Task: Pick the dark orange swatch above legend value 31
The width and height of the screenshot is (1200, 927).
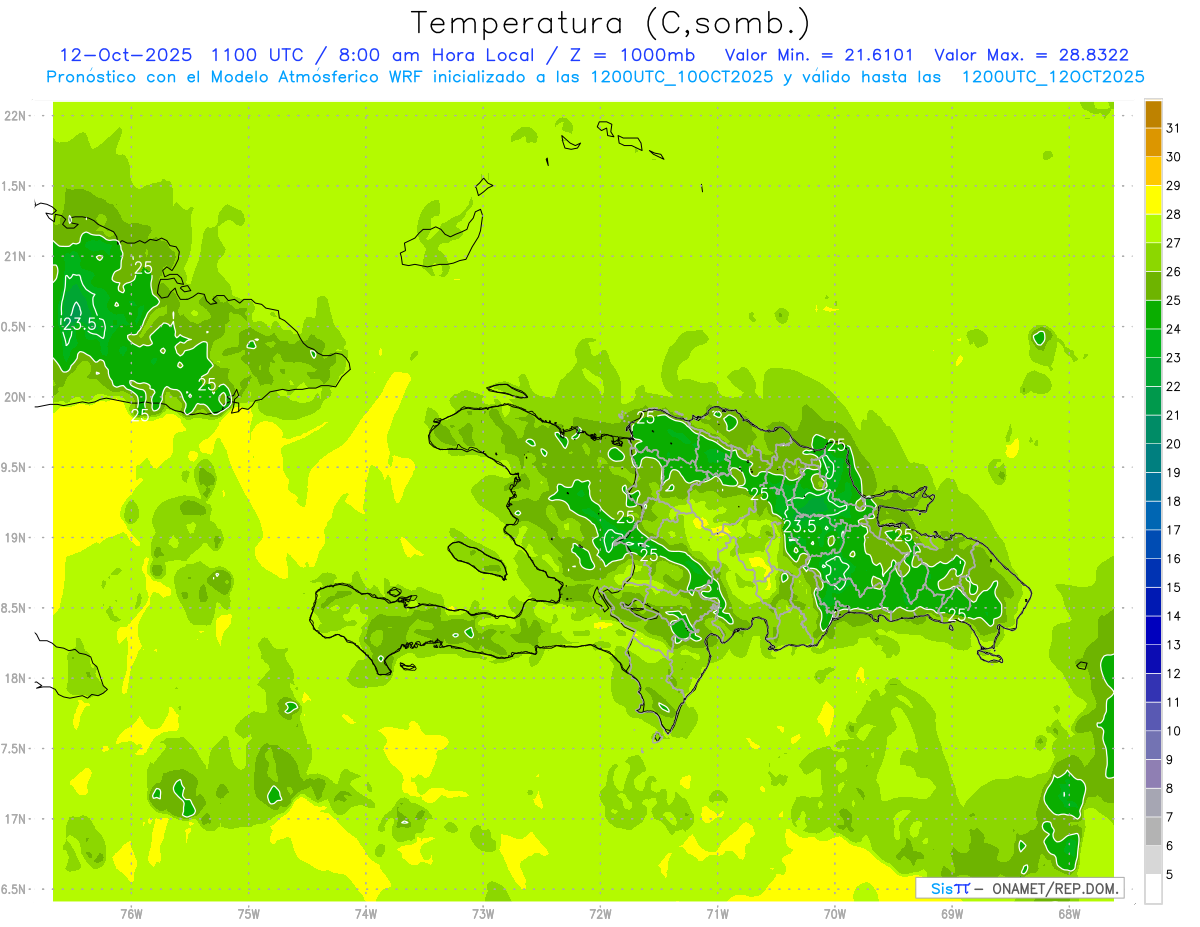Action: (x=1153, y=114)
